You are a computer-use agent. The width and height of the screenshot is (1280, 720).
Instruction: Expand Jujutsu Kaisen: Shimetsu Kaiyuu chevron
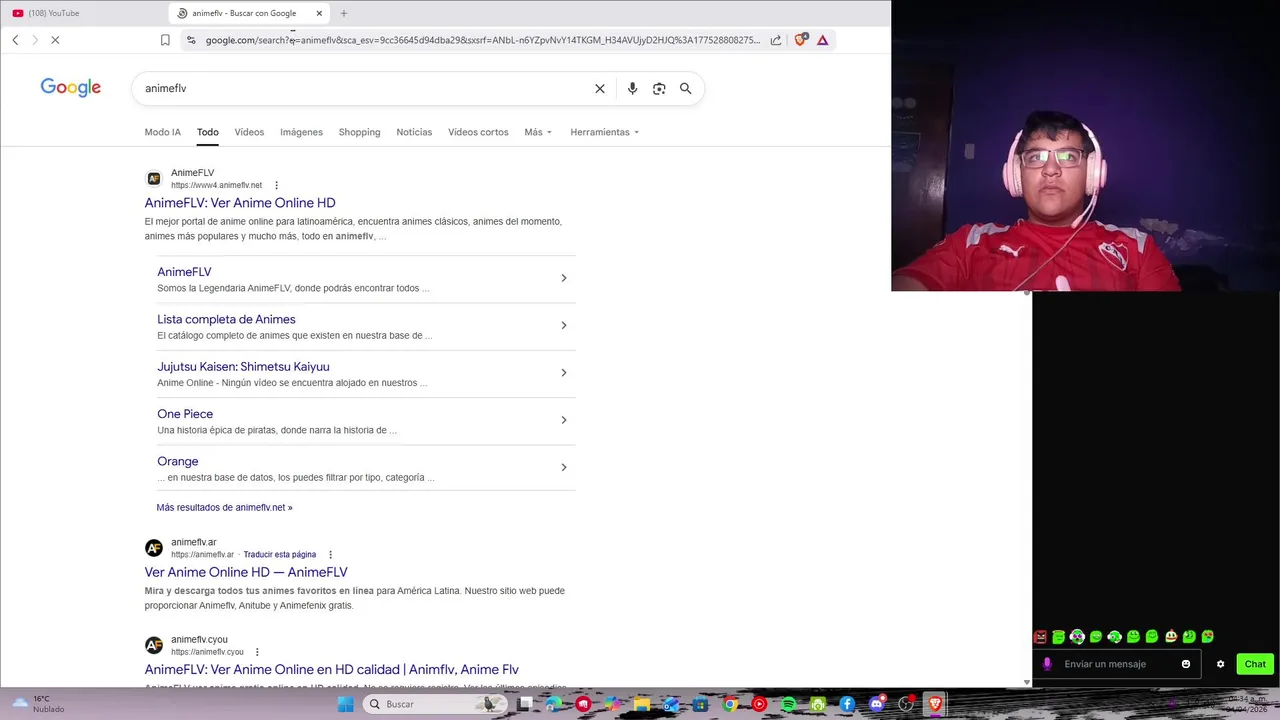(564, 373)
